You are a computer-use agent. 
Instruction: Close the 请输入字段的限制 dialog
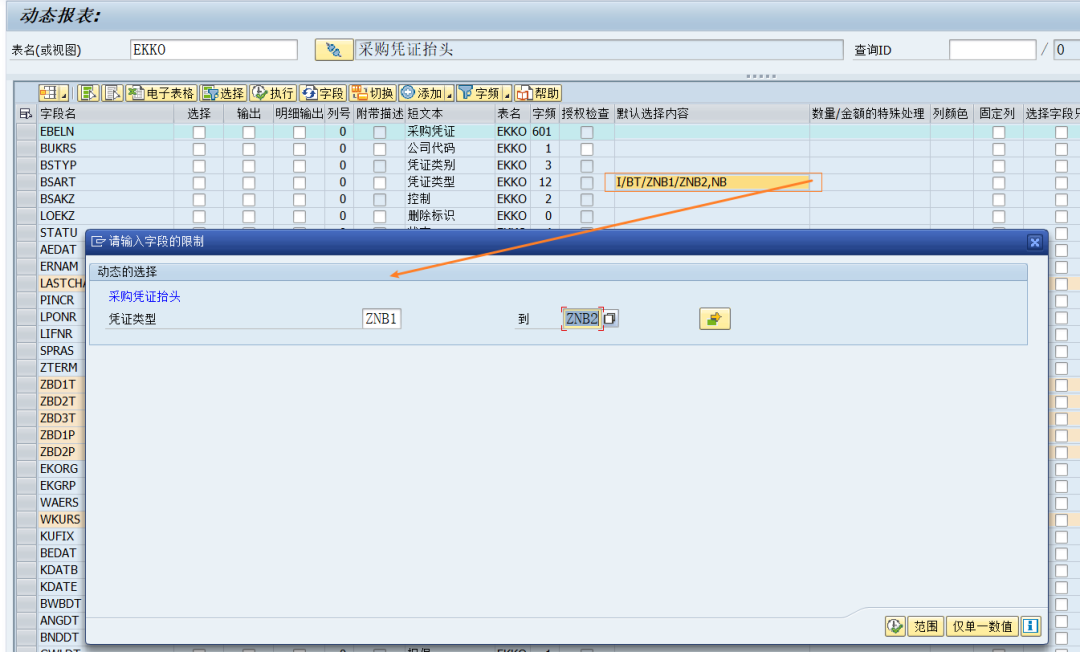point(1034,242)
